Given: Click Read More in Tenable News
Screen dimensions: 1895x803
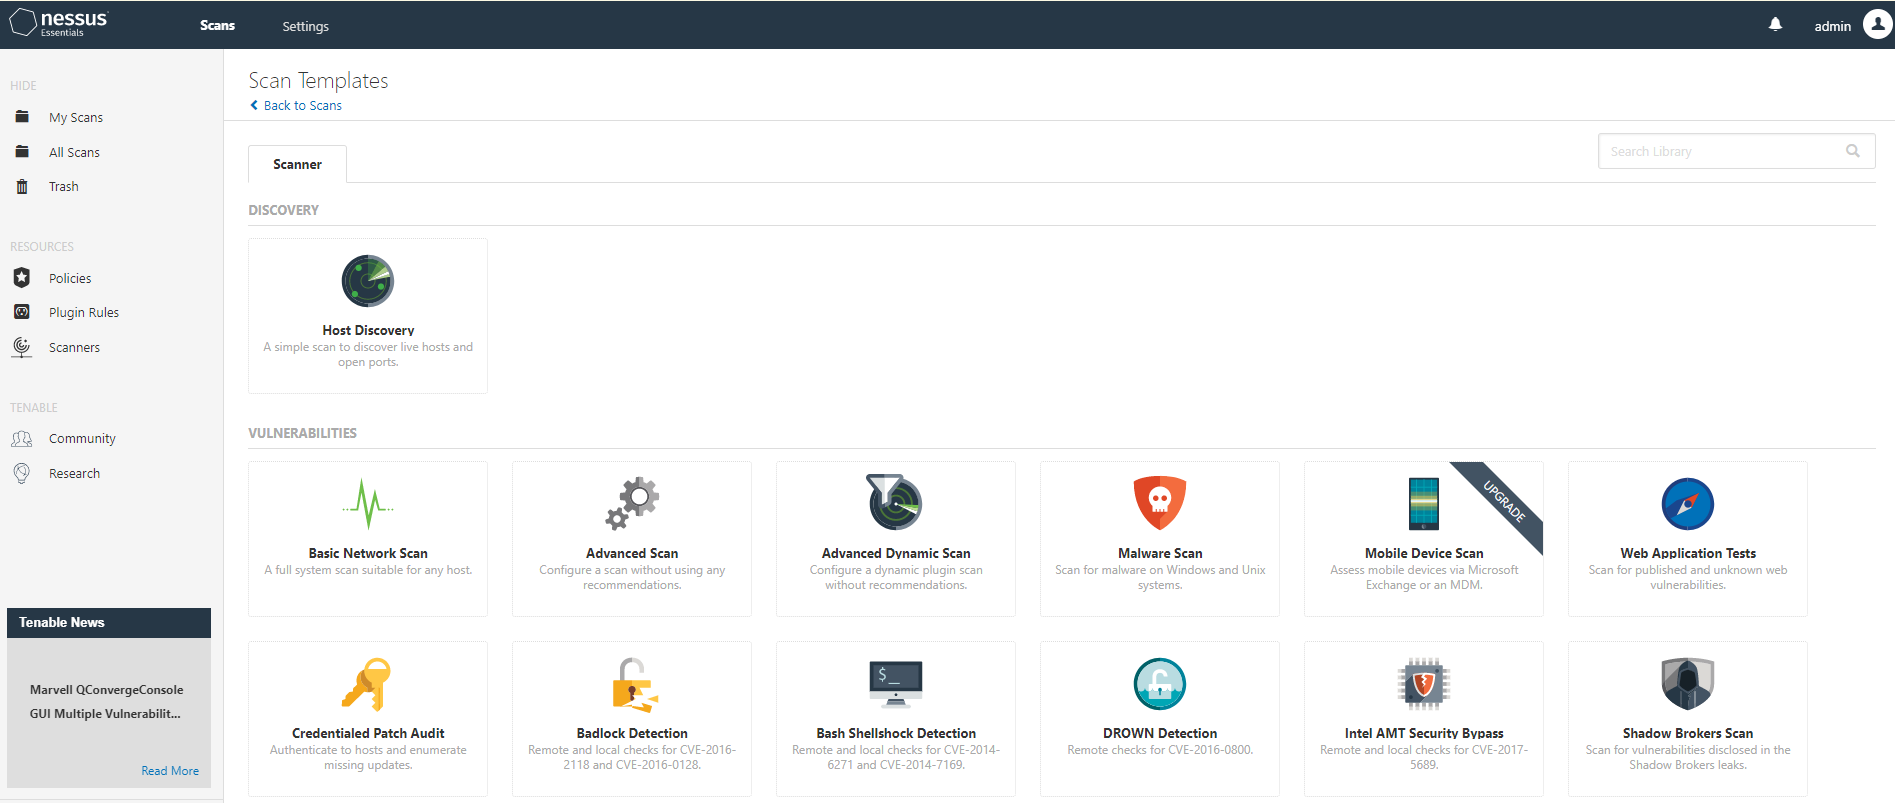Looking at the screenshot, I should click(170, 770).
